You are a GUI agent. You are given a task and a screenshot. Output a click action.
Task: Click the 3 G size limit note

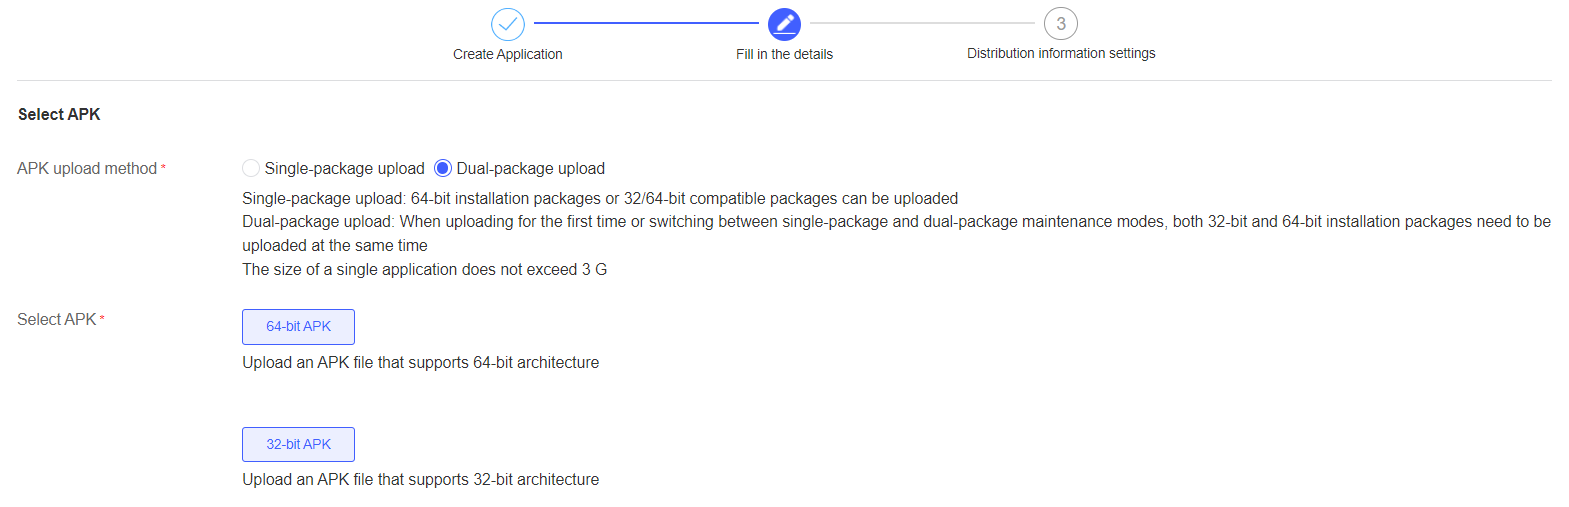tap(424, 269)
